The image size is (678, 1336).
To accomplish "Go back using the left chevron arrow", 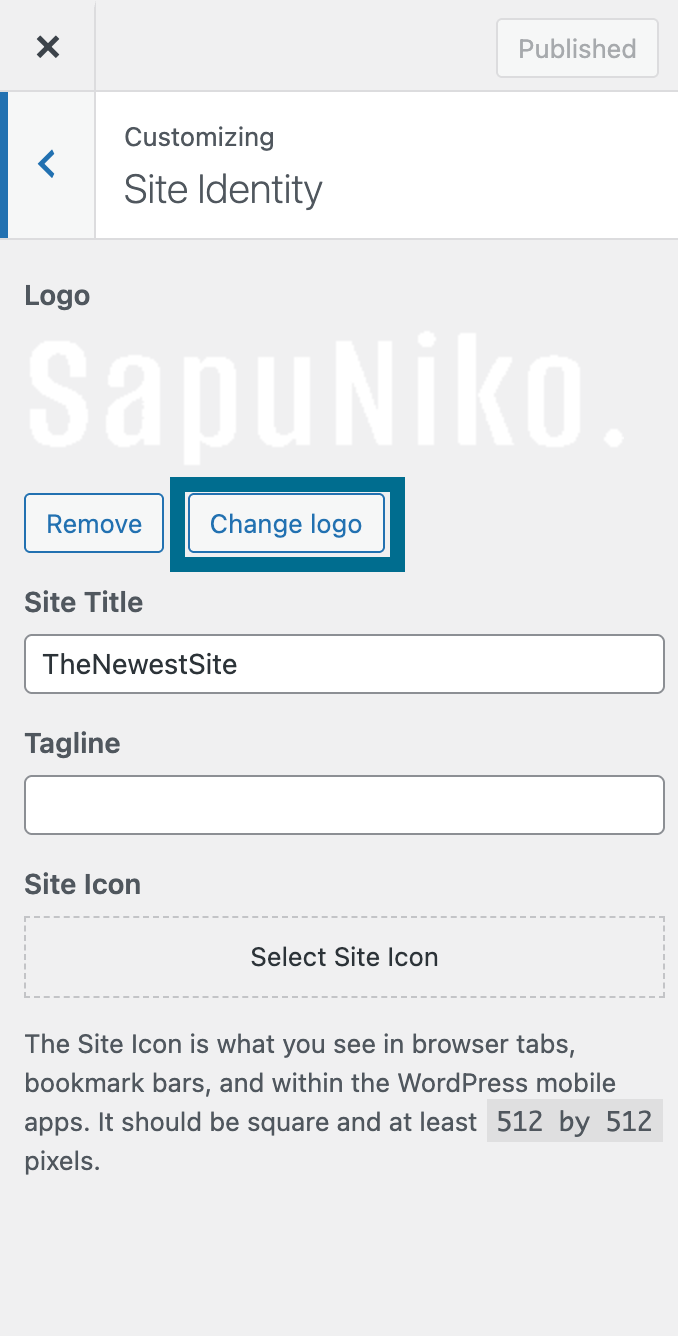I will click(x=47, y=164).
